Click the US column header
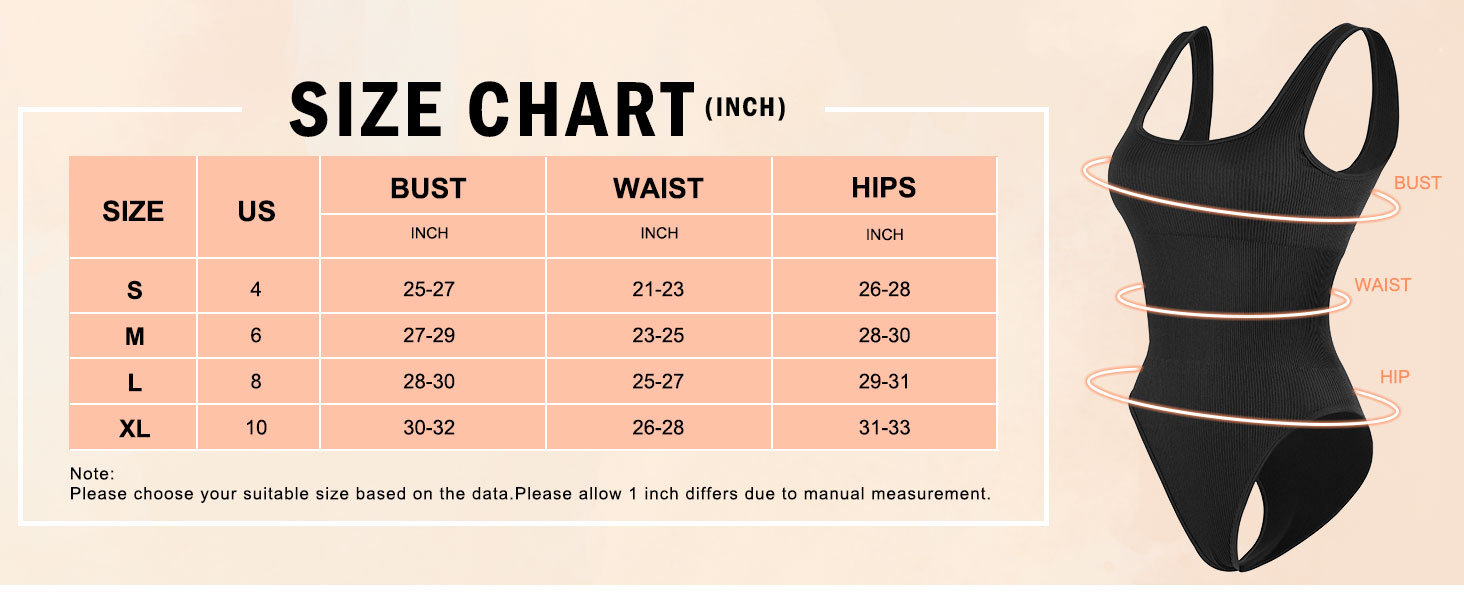Viewport: 1464px width, 600px height. point(257,211)
